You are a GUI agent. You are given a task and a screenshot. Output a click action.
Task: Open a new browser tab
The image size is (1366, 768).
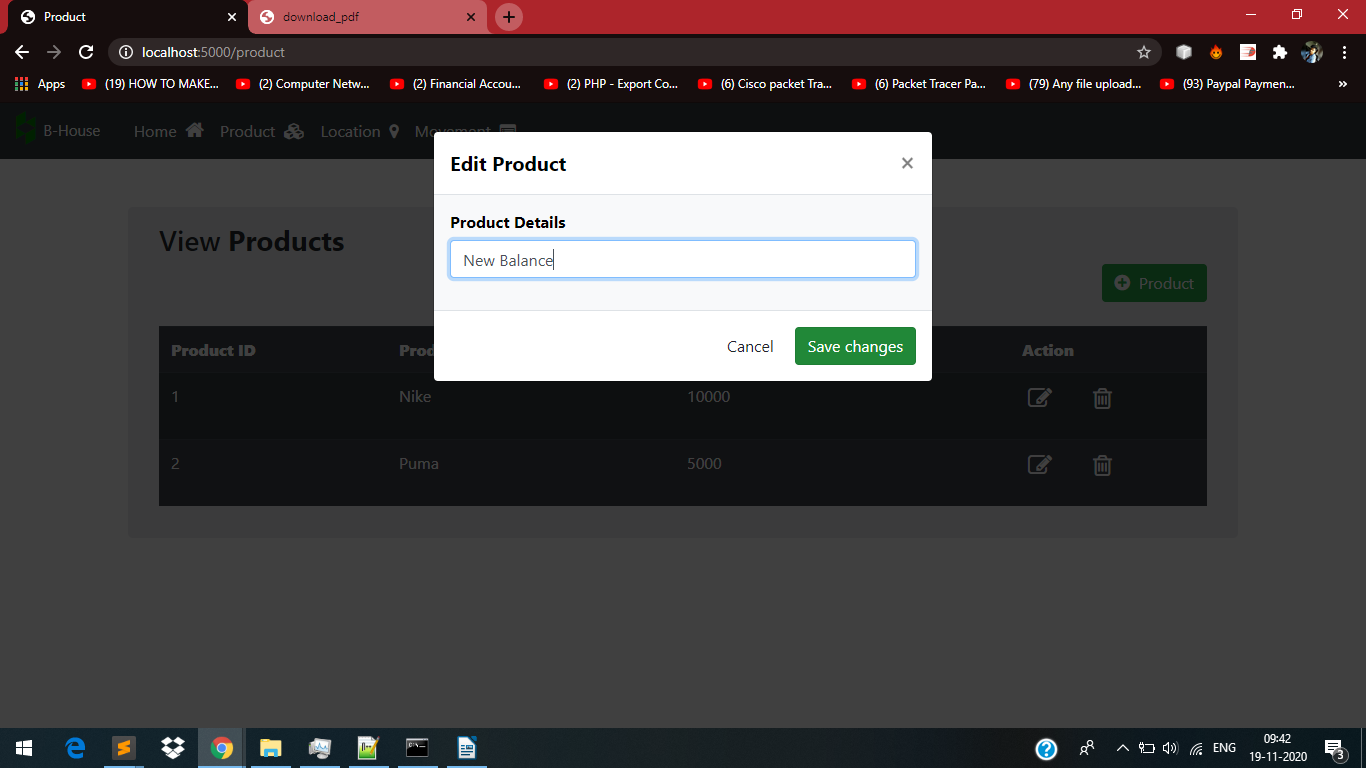pyautogui.click(x=509, y=17)
